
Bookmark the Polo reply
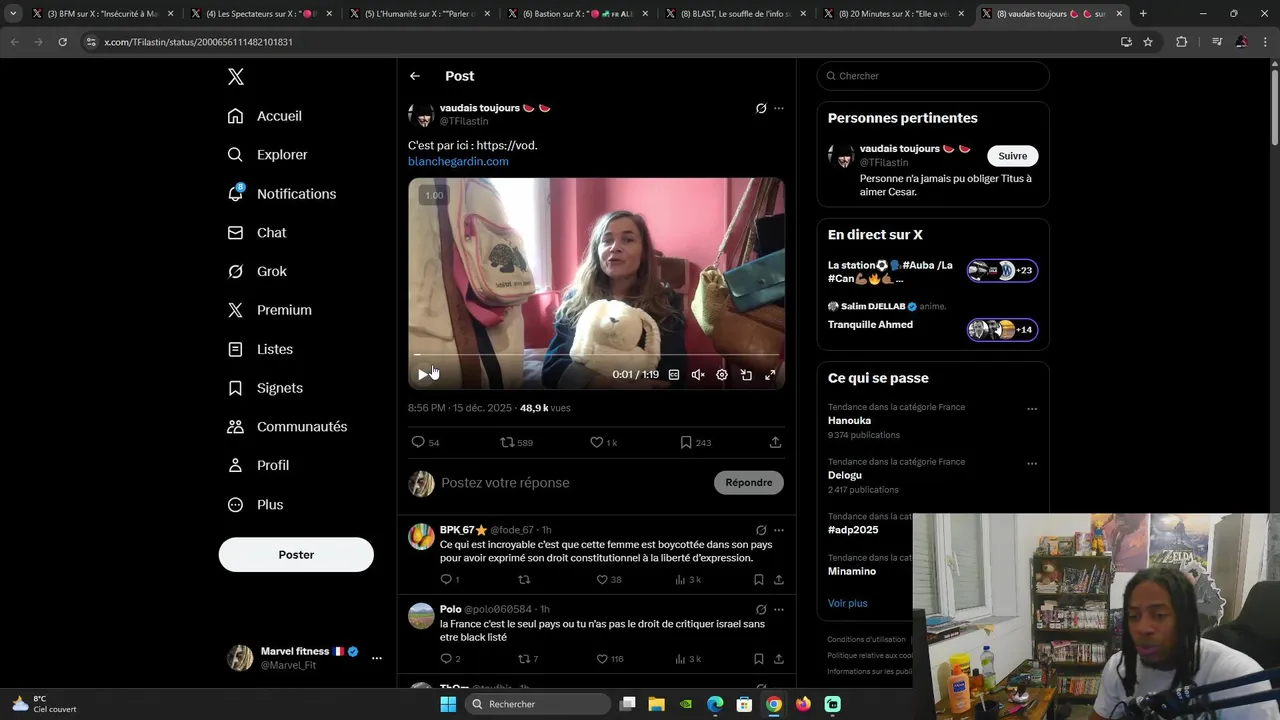point(759,659)
